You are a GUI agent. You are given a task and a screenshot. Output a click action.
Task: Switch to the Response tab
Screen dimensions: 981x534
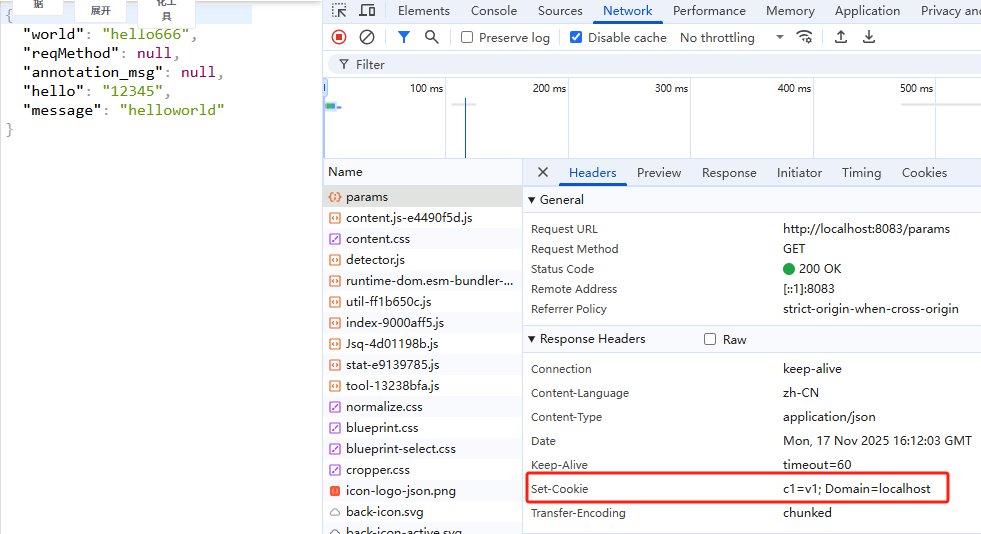click(729, 173)
